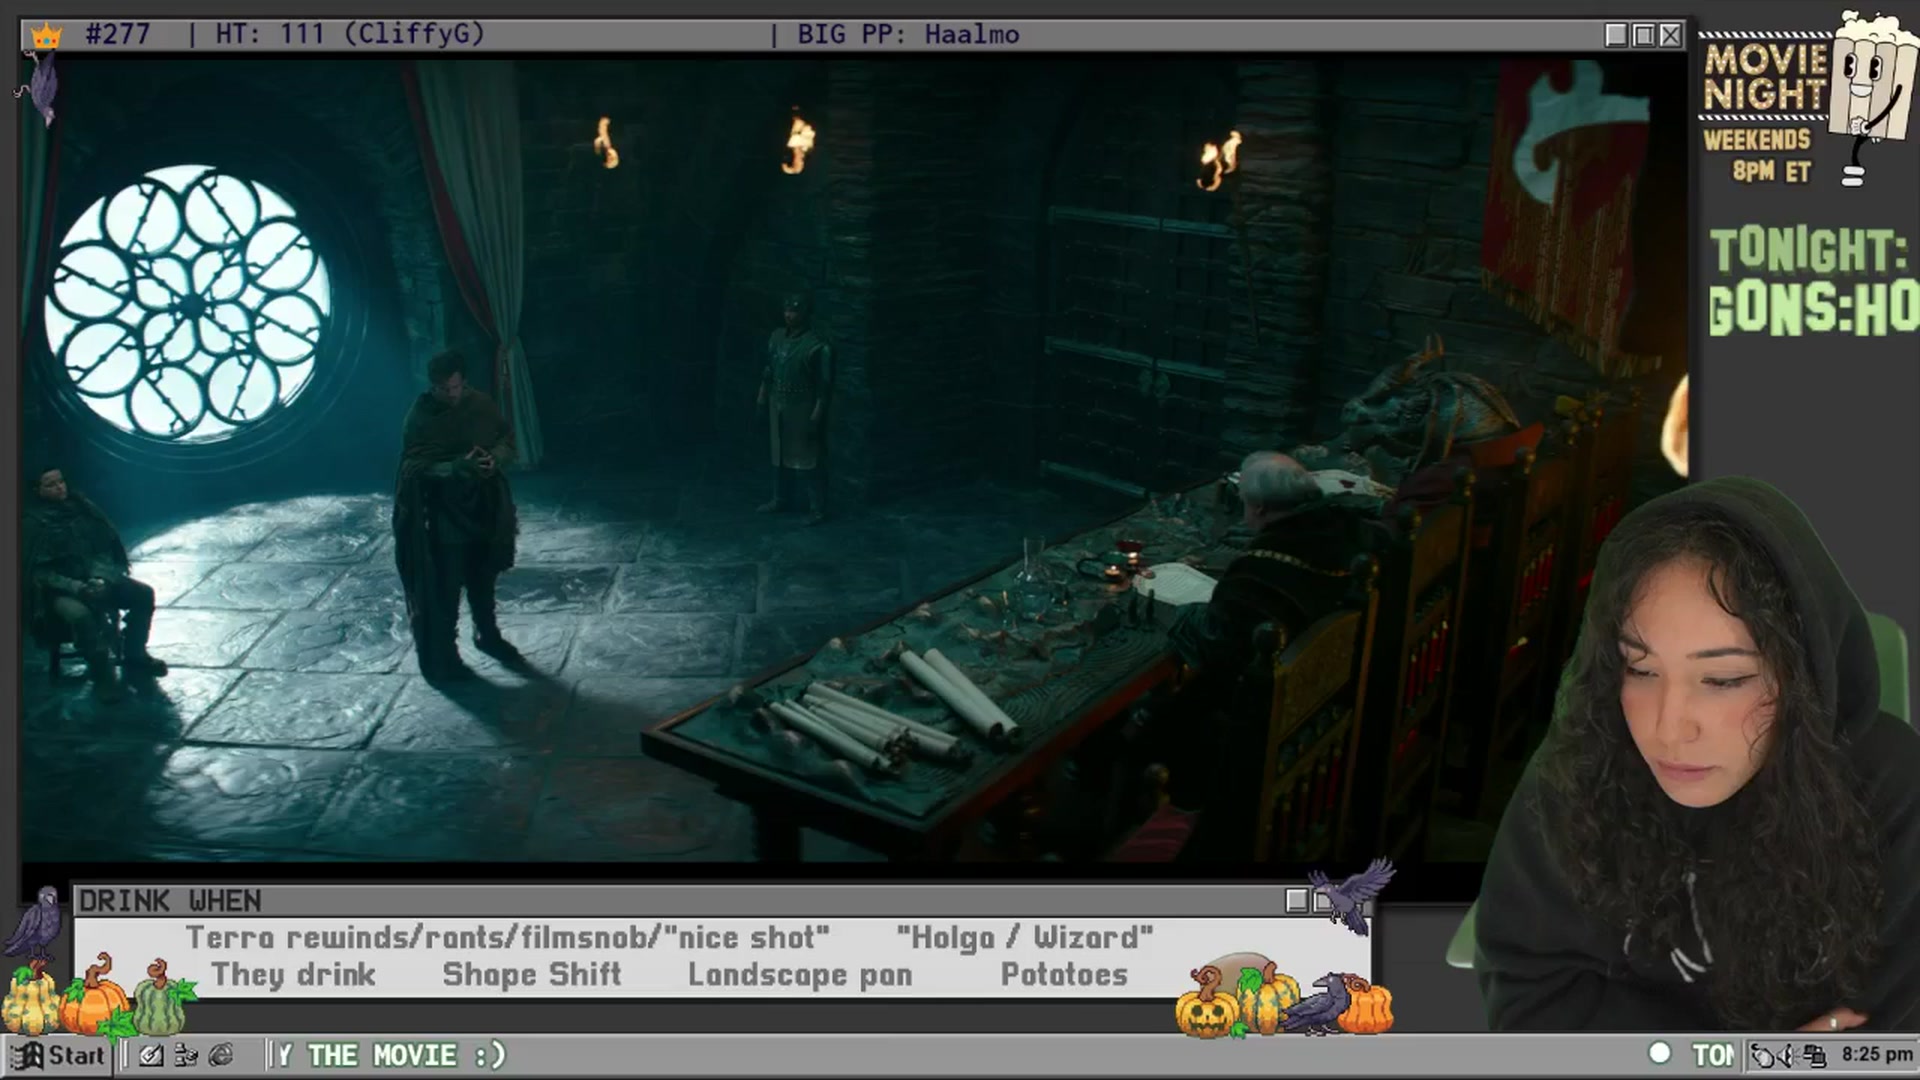
Task: Launch Internet Explorer from quick launch
Action: coord(221,1055)
